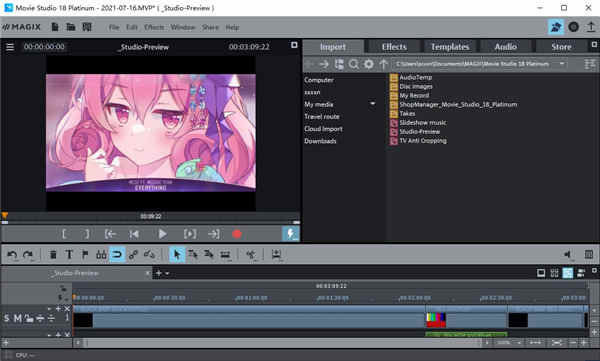The width and height of the screenshot is (600, 361).
Task: Jump to range start marker
Action: tap(110, 234)
